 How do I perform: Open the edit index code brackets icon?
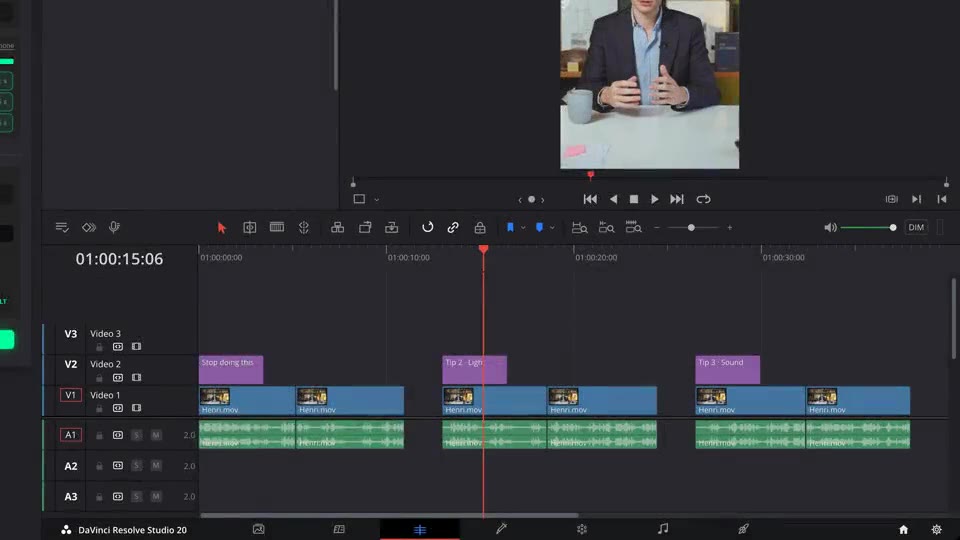coord(89,228)
